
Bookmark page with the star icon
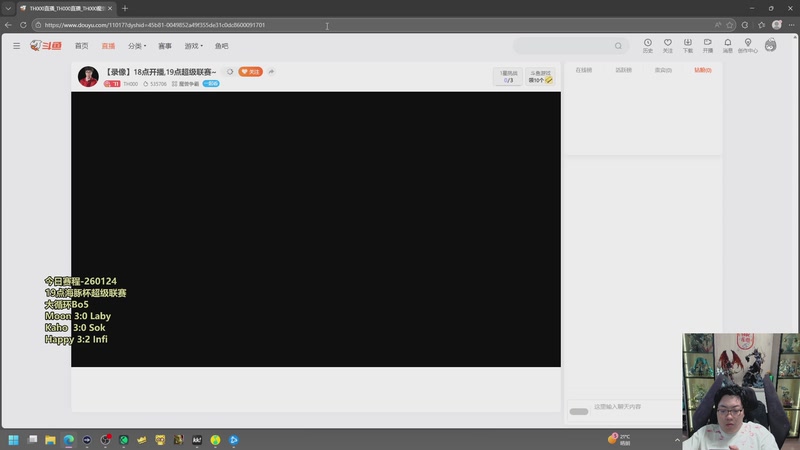[730, 24]
